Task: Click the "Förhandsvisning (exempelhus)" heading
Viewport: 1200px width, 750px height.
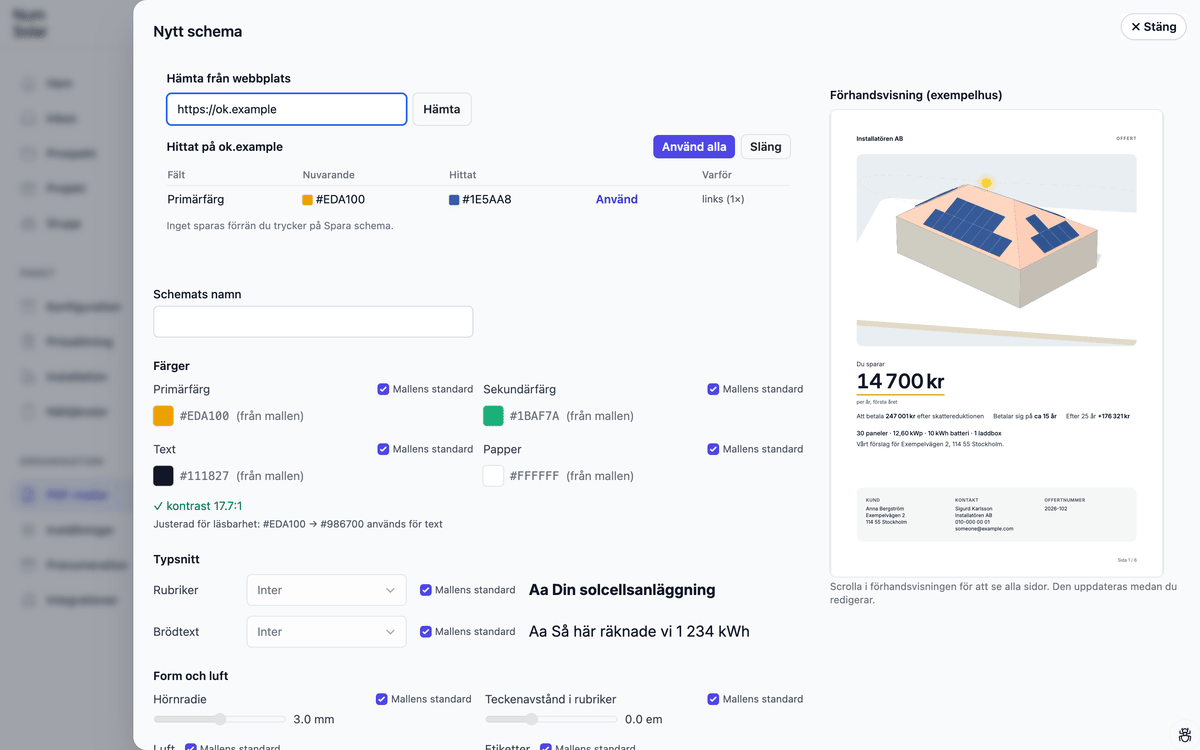Action: point(916,95)
